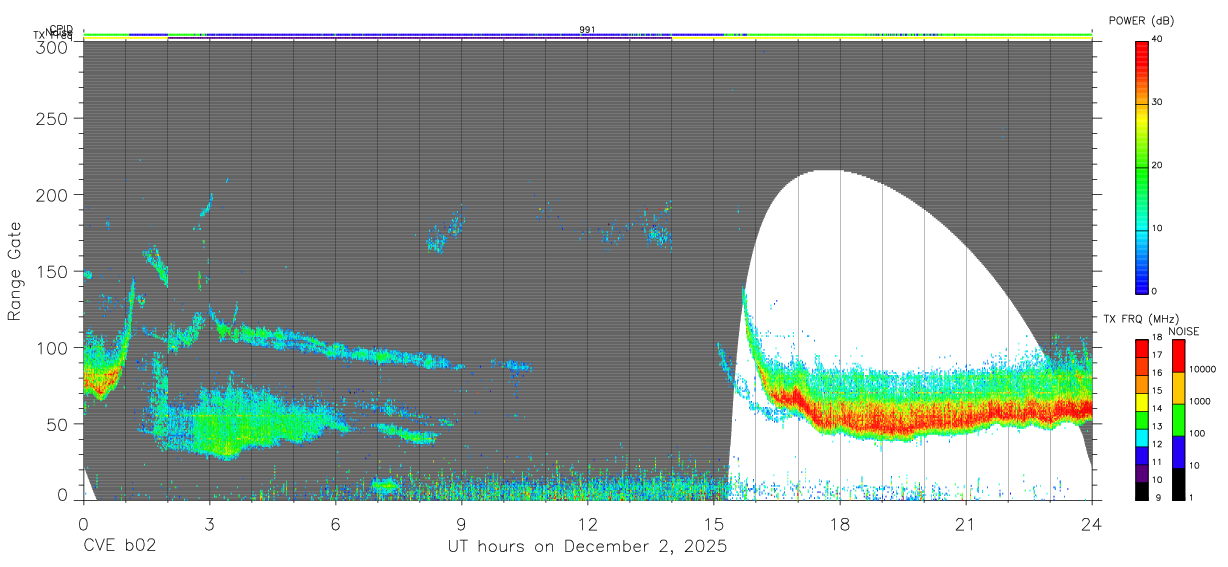Image resolution: width=1228 pixels, height=567 pixels.
Task: Click the 1 tick on NOISE legend
Action: pyautogui.click(x=1191, y=497)
